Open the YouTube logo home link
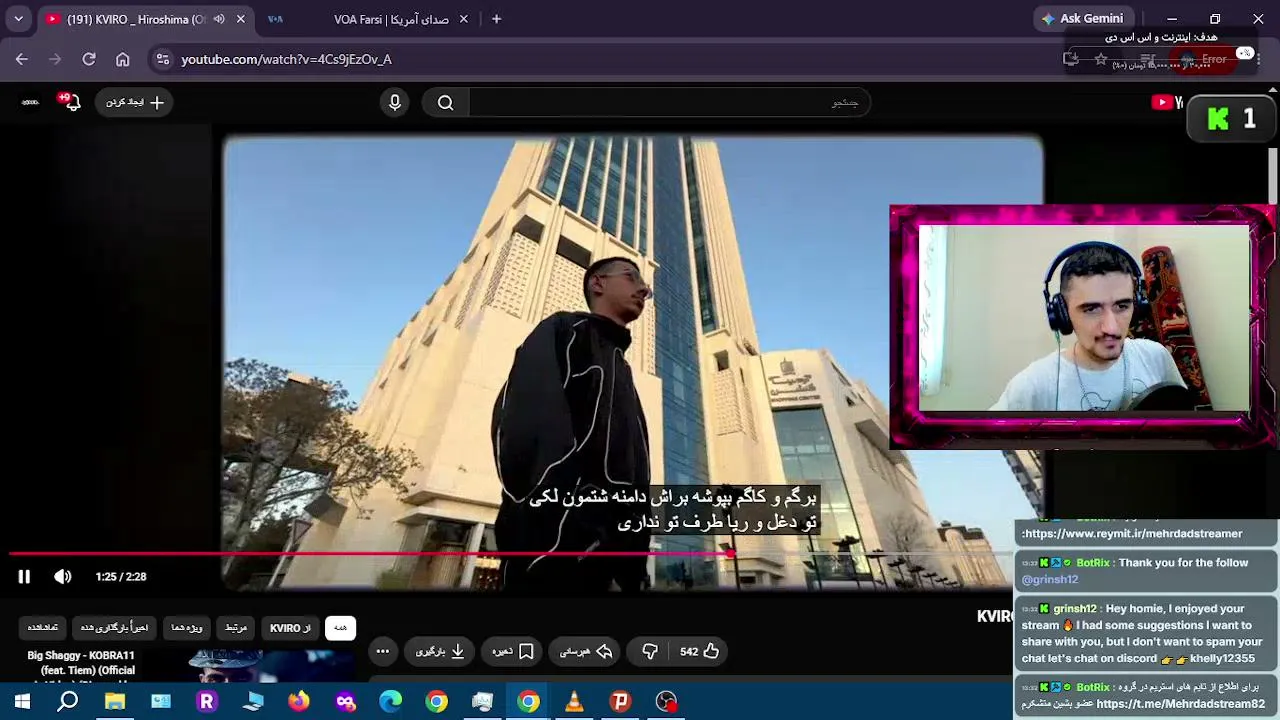 (1166, 102)
